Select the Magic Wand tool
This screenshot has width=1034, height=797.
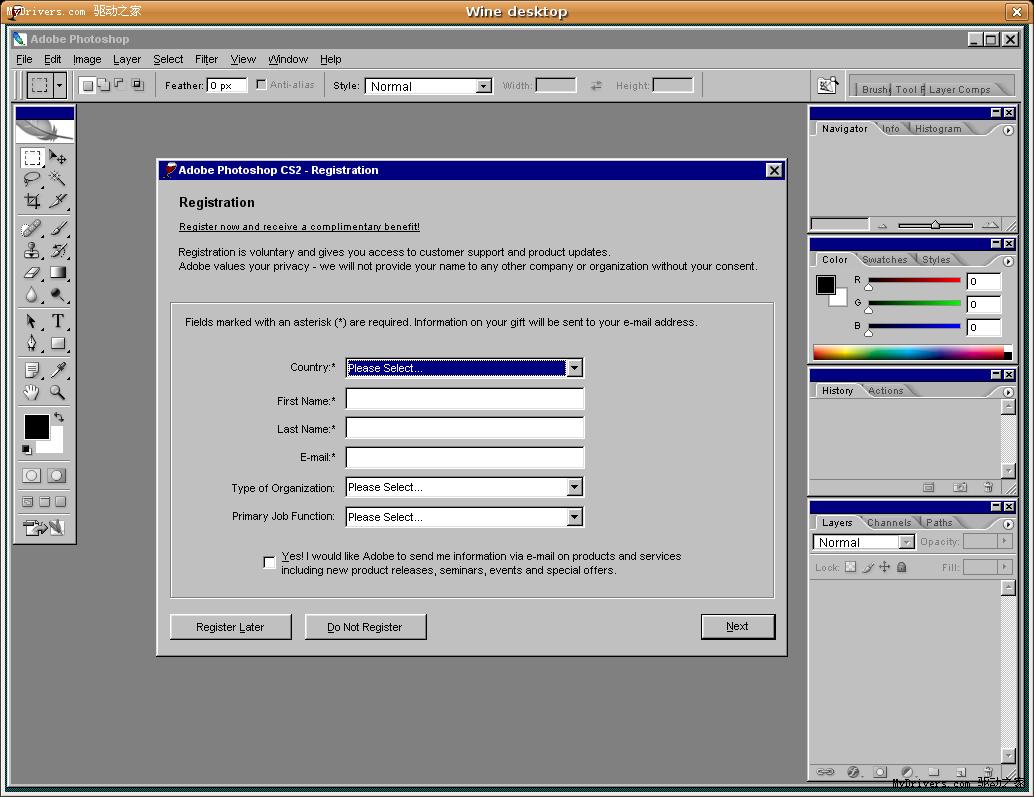point(57,179)
